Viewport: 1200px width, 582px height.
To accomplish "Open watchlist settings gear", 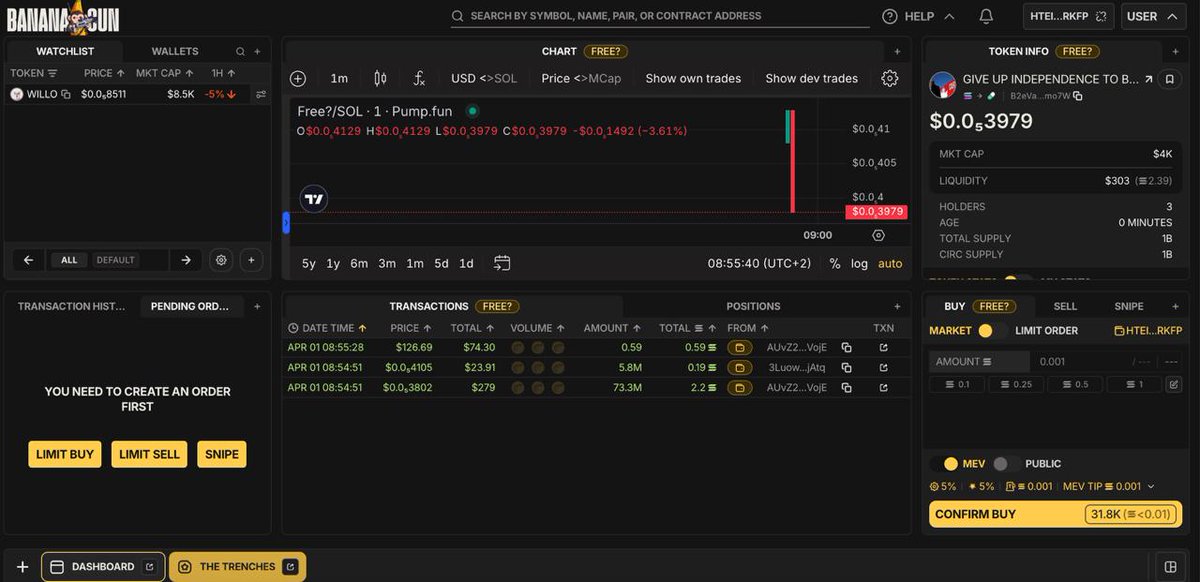I will click(x=222, y=260).
